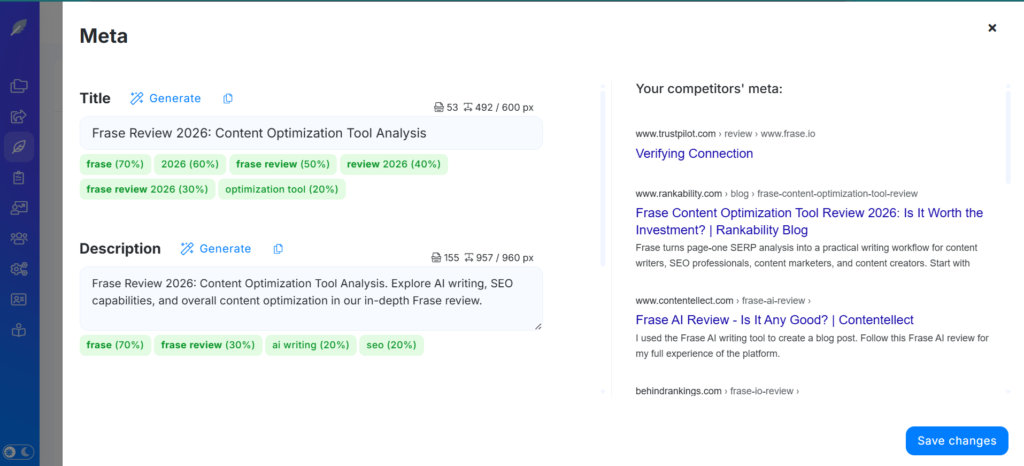This screenshot has height=466, width=1024.
Task: Click the 'frase review (50%)' keyword tag
Action: coord(283,164)
